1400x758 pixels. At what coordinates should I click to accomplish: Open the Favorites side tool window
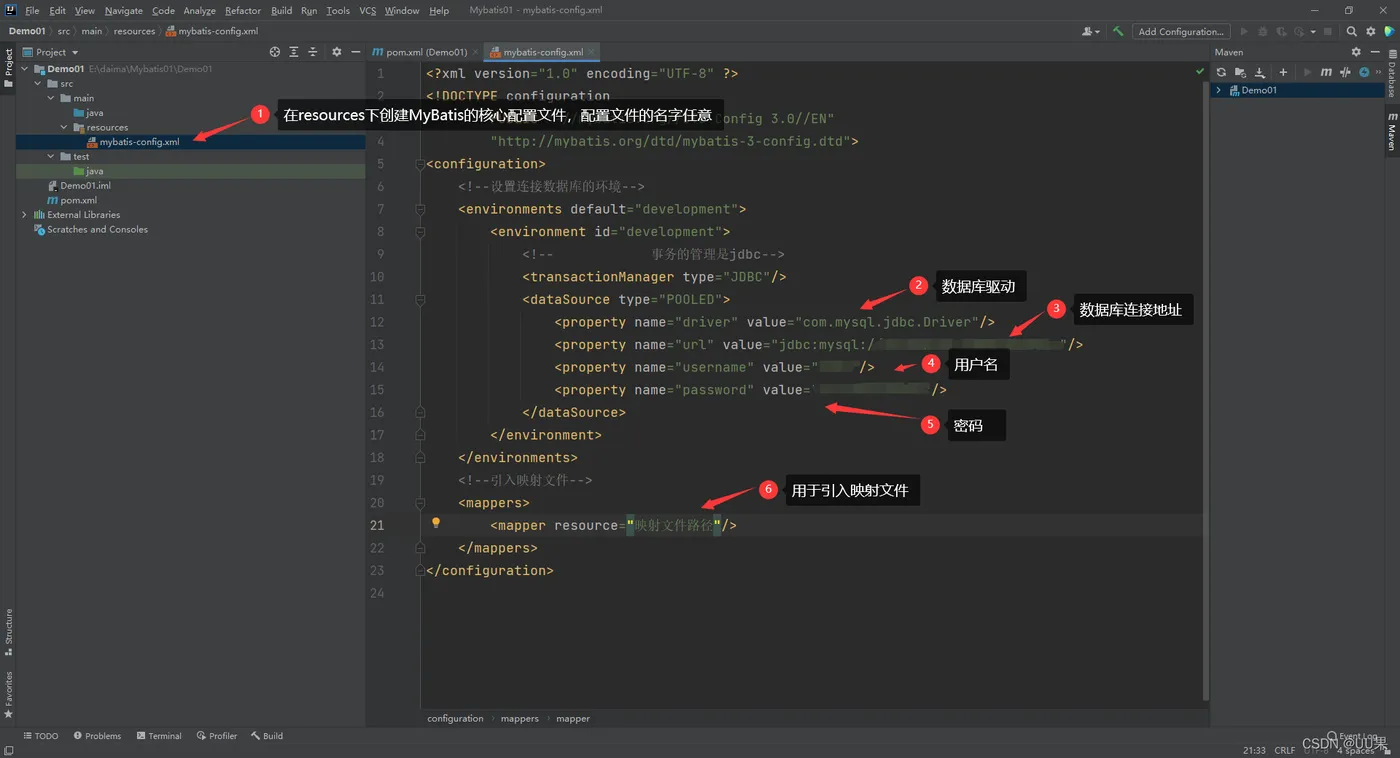click(8, 695)
